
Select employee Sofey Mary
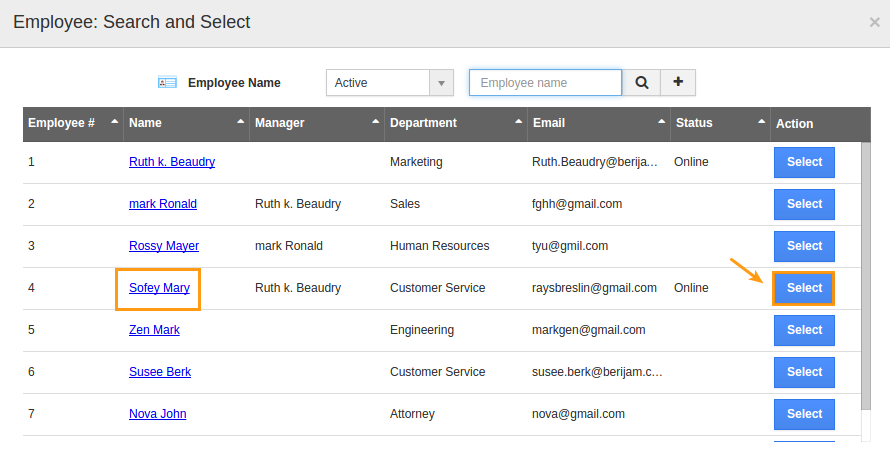[804, 288]
